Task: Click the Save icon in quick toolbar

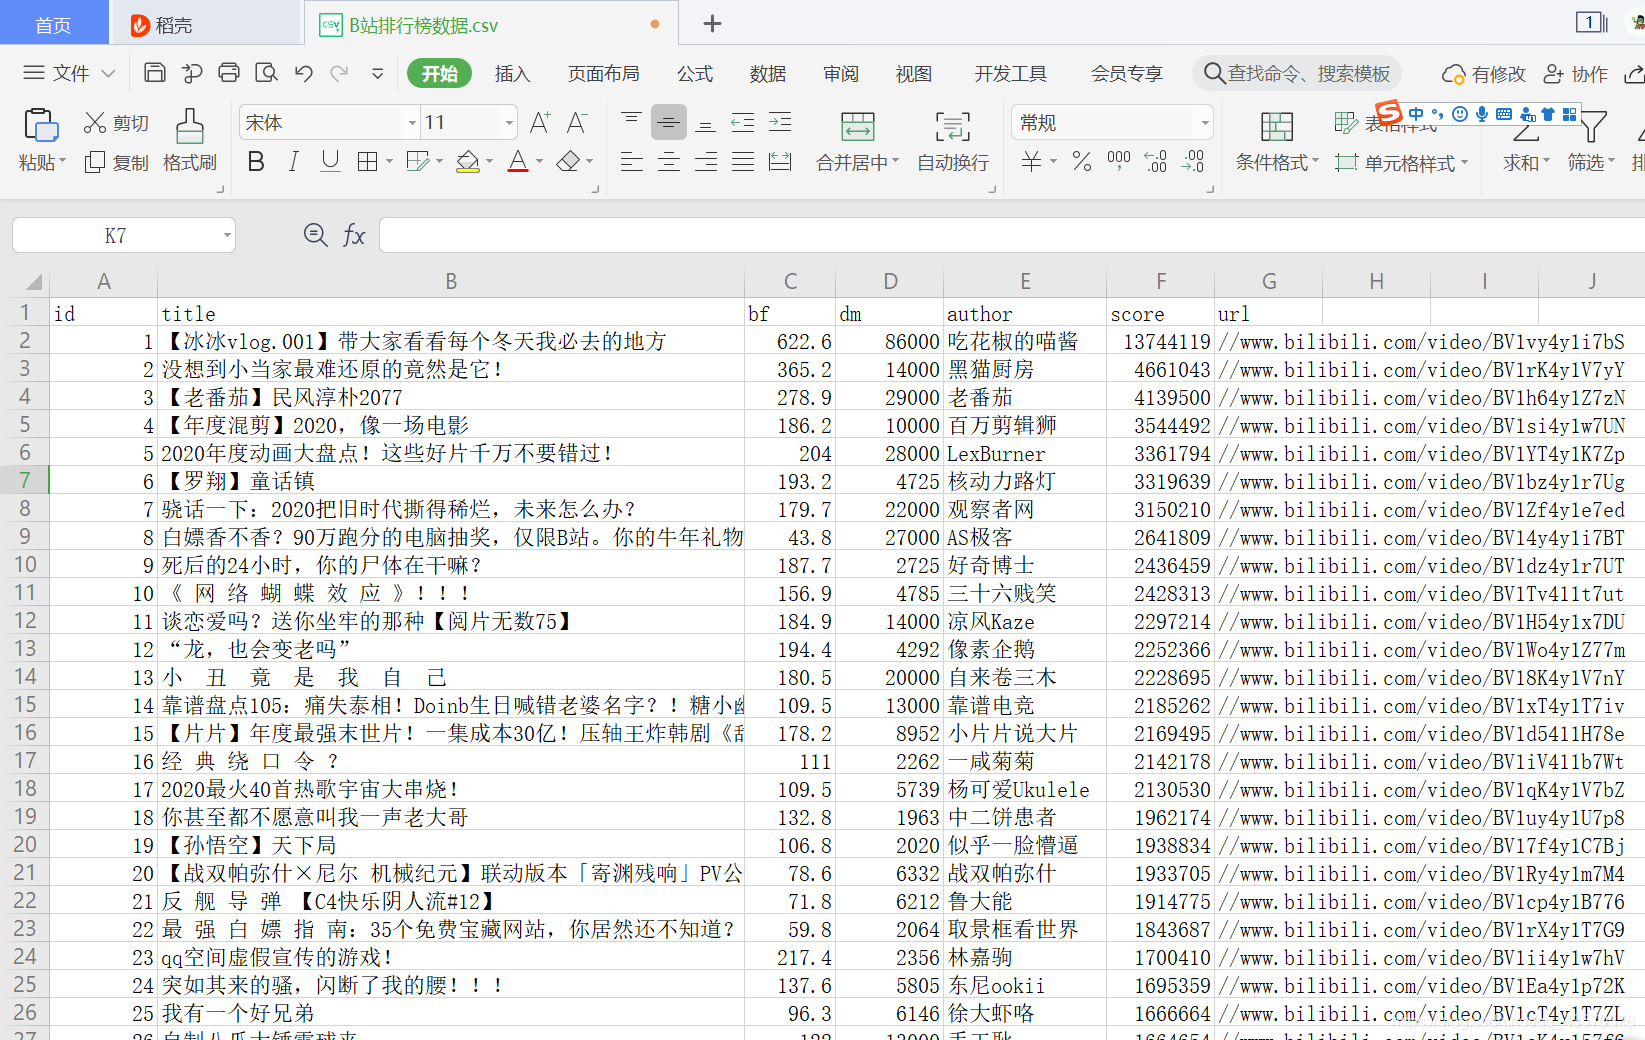Action: click(x=155, y=73)
